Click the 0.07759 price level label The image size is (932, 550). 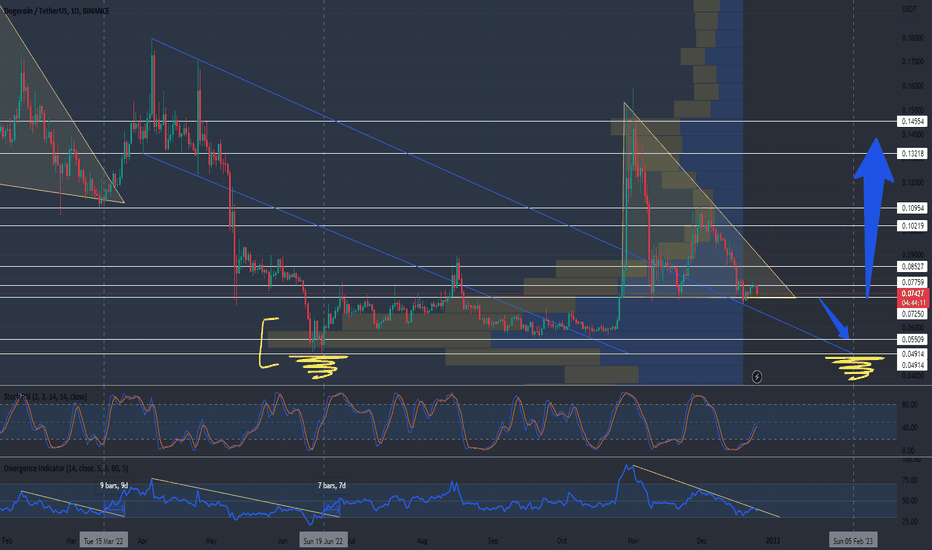[x=912, y=282]
